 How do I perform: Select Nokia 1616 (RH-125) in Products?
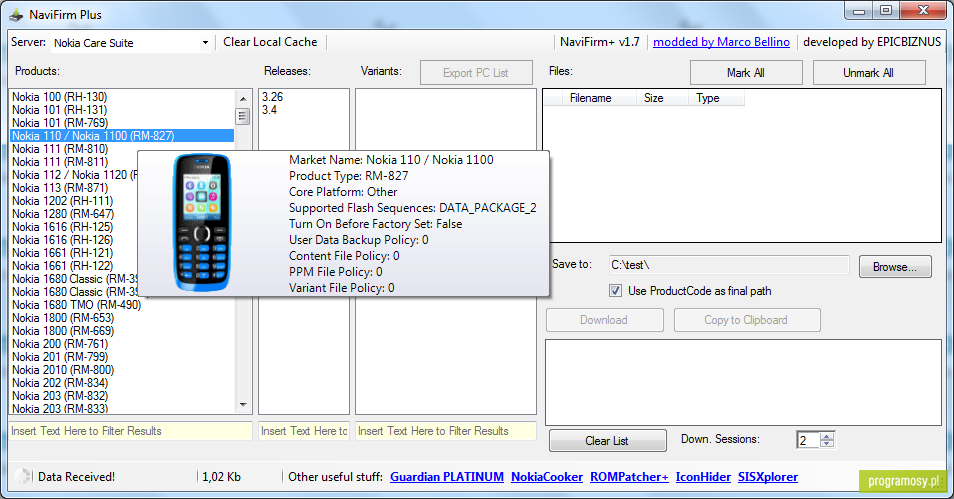(x=62, y=227)
